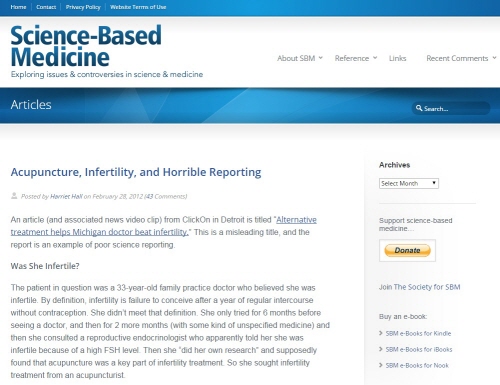Open Join The Society for SBM link
This screenshot has height=385, width=500.
pos(419,287)
